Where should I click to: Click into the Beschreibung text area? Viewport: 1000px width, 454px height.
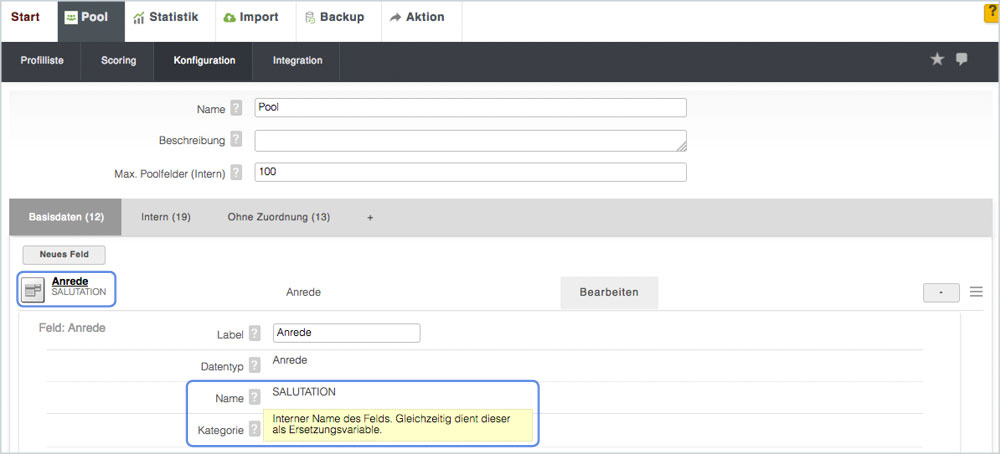coord(470,140)
